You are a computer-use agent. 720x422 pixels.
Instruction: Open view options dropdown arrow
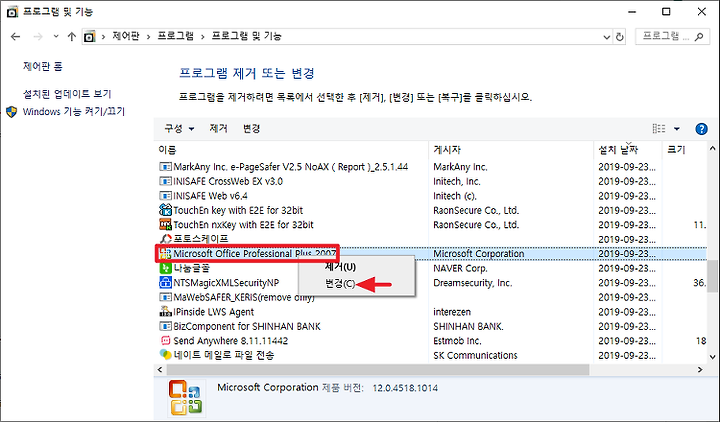click(x=676, y=129)
